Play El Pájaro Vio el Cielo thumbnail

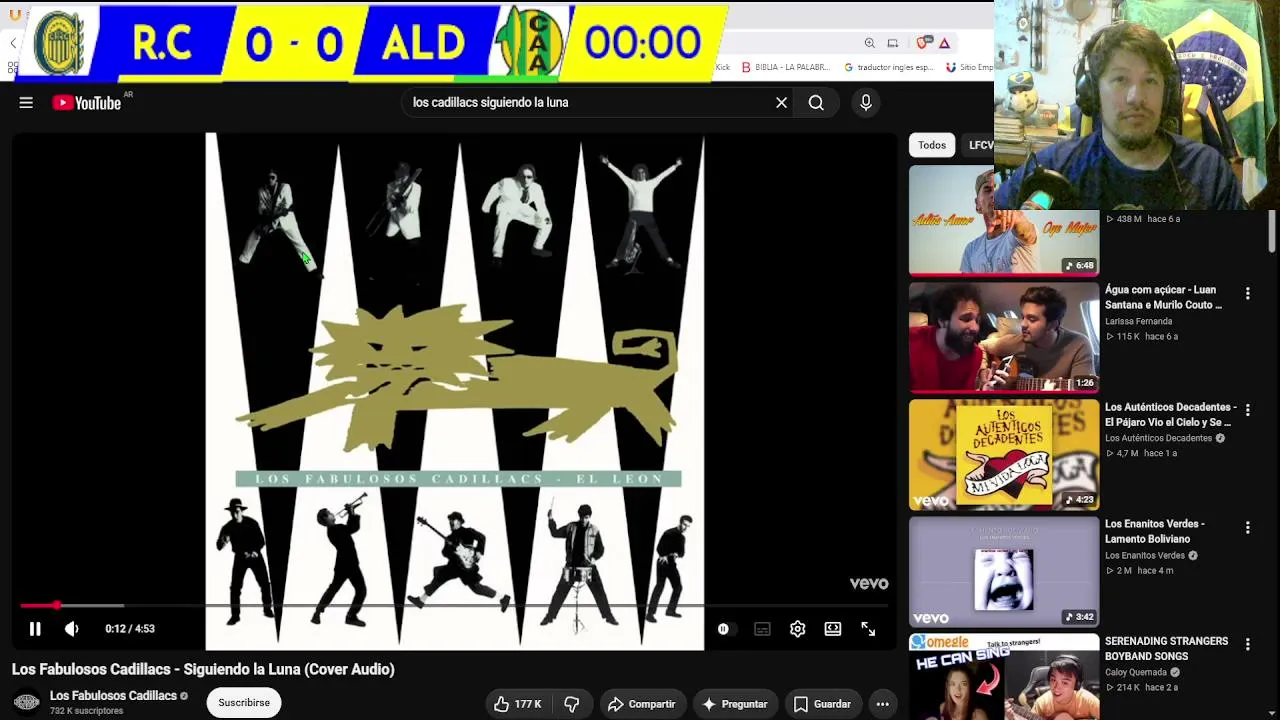click(1004, 454)
